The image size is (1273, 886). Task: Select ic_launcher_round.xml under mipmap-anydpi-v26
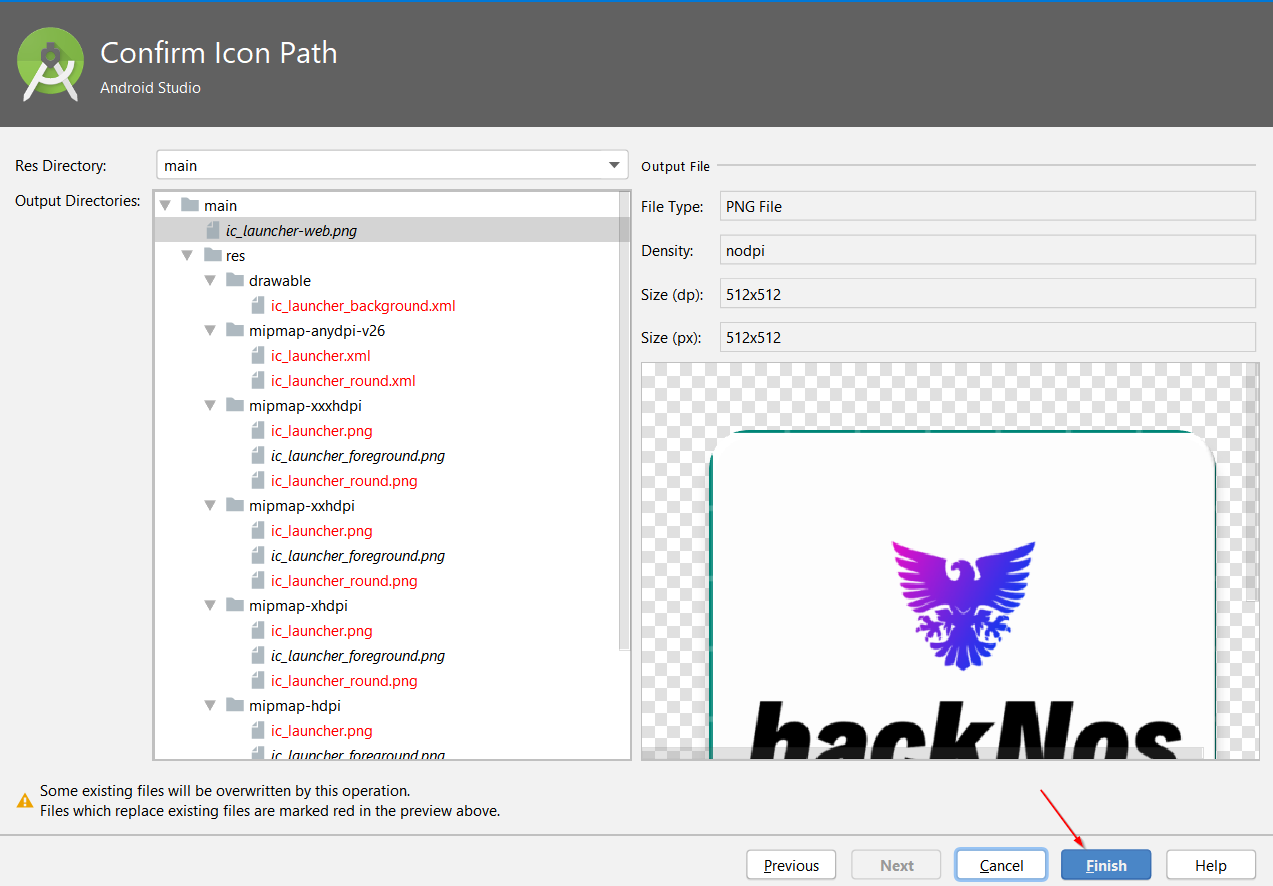343,381
